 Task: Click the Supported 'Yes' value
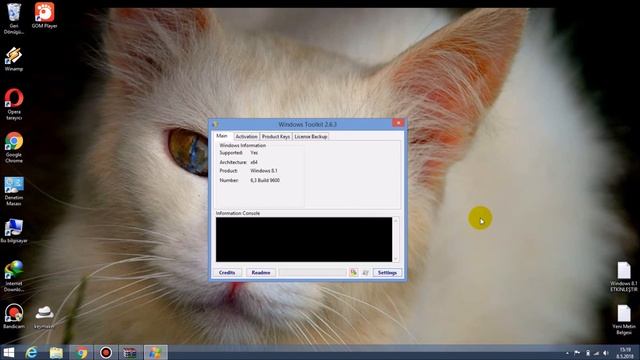(x=254, y=153)
